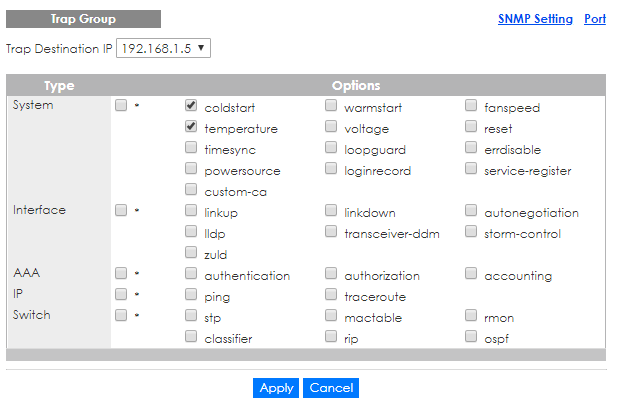Open the SNMP Setting link
The height and width of the screenshot is (412, 627).
click(x=535, y=19)
